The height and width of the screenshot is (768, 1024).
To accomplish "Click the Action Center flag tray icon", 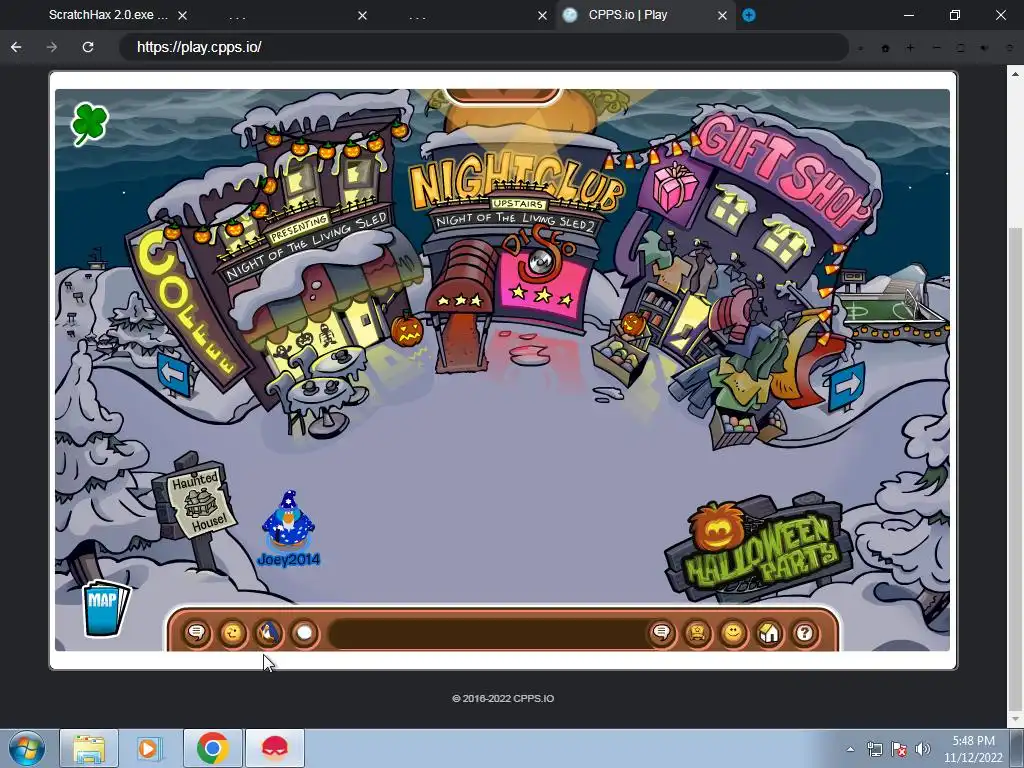I will [x=899, y=749].
